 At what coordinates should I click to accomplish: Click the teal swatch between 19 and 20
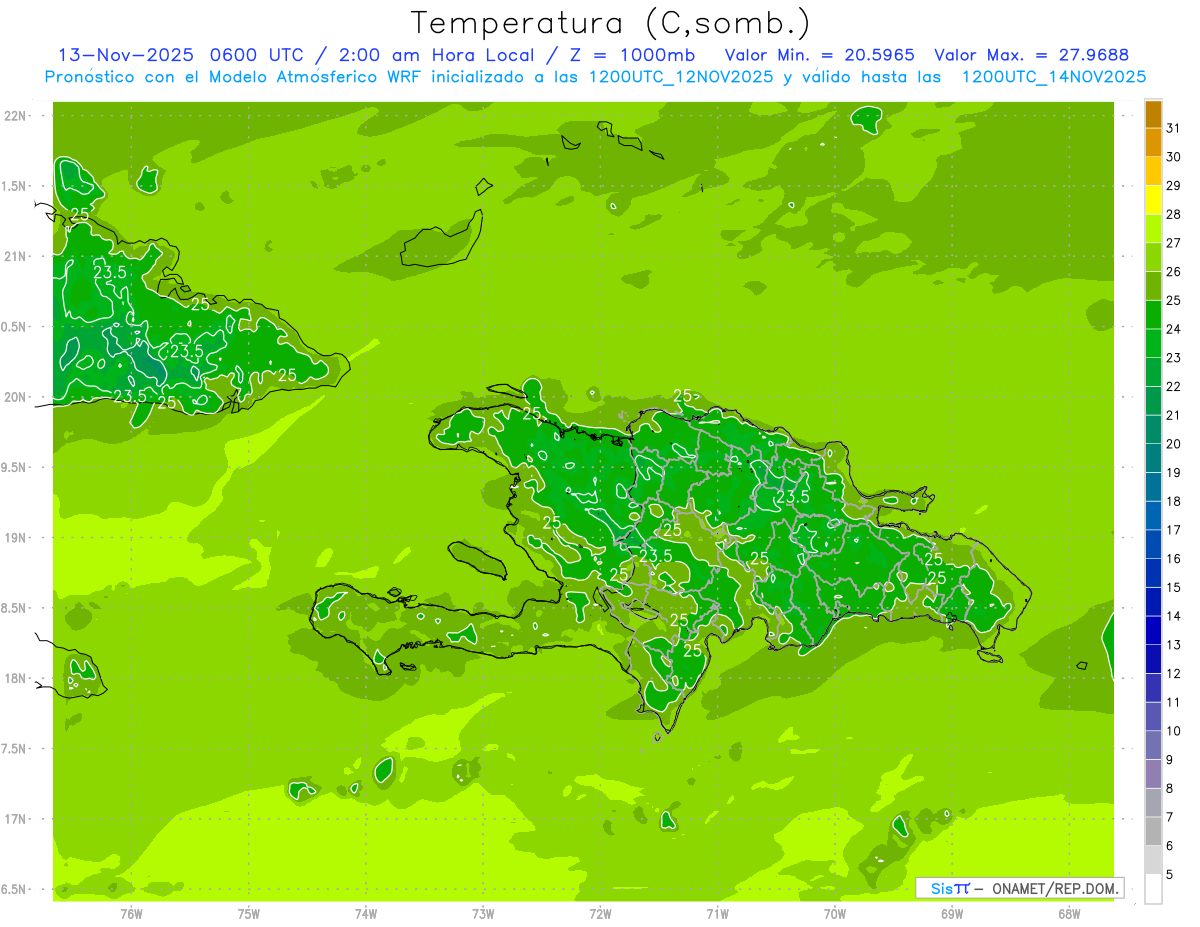[x=1153, y=458]
